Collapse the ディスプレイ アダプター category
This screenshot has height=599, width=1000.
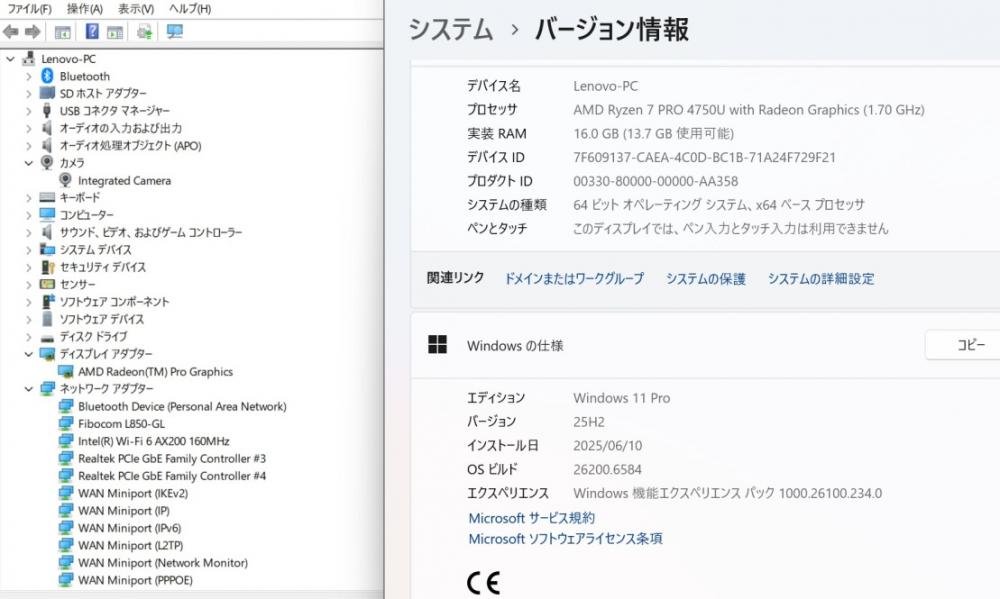coord(28,354)
